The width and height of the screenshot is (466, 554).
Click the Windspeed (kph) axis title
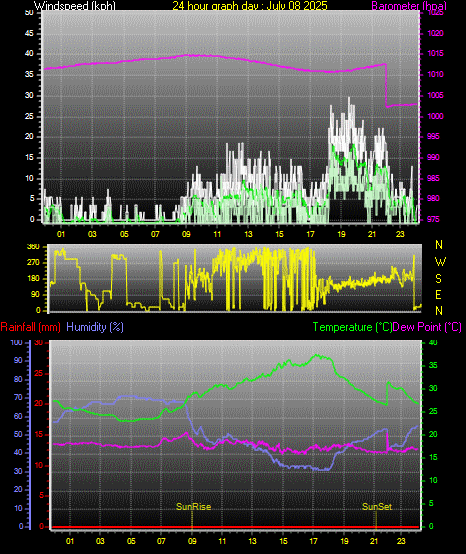pos(75,6)
